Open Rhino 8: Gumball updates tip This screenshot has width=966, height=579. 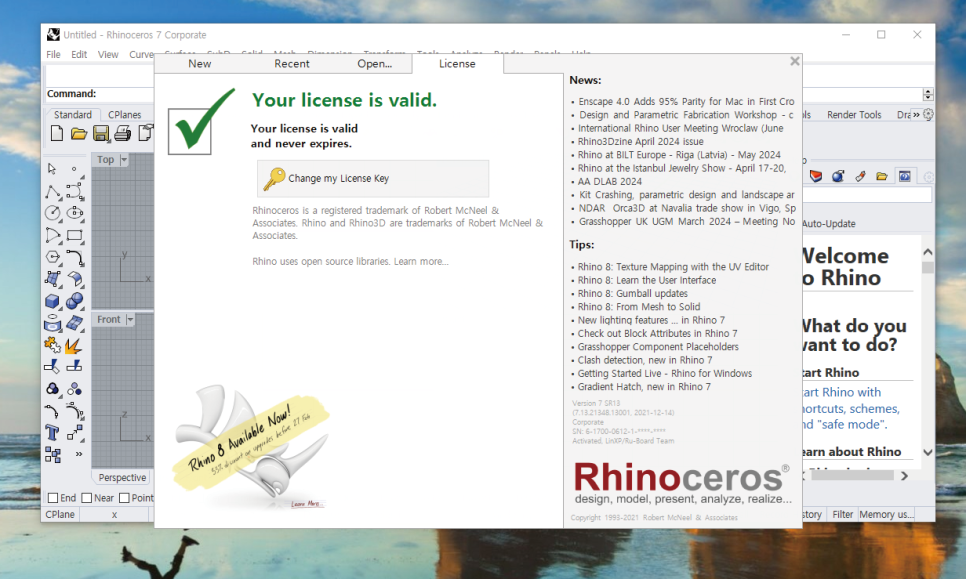click(x=633, y=294)
